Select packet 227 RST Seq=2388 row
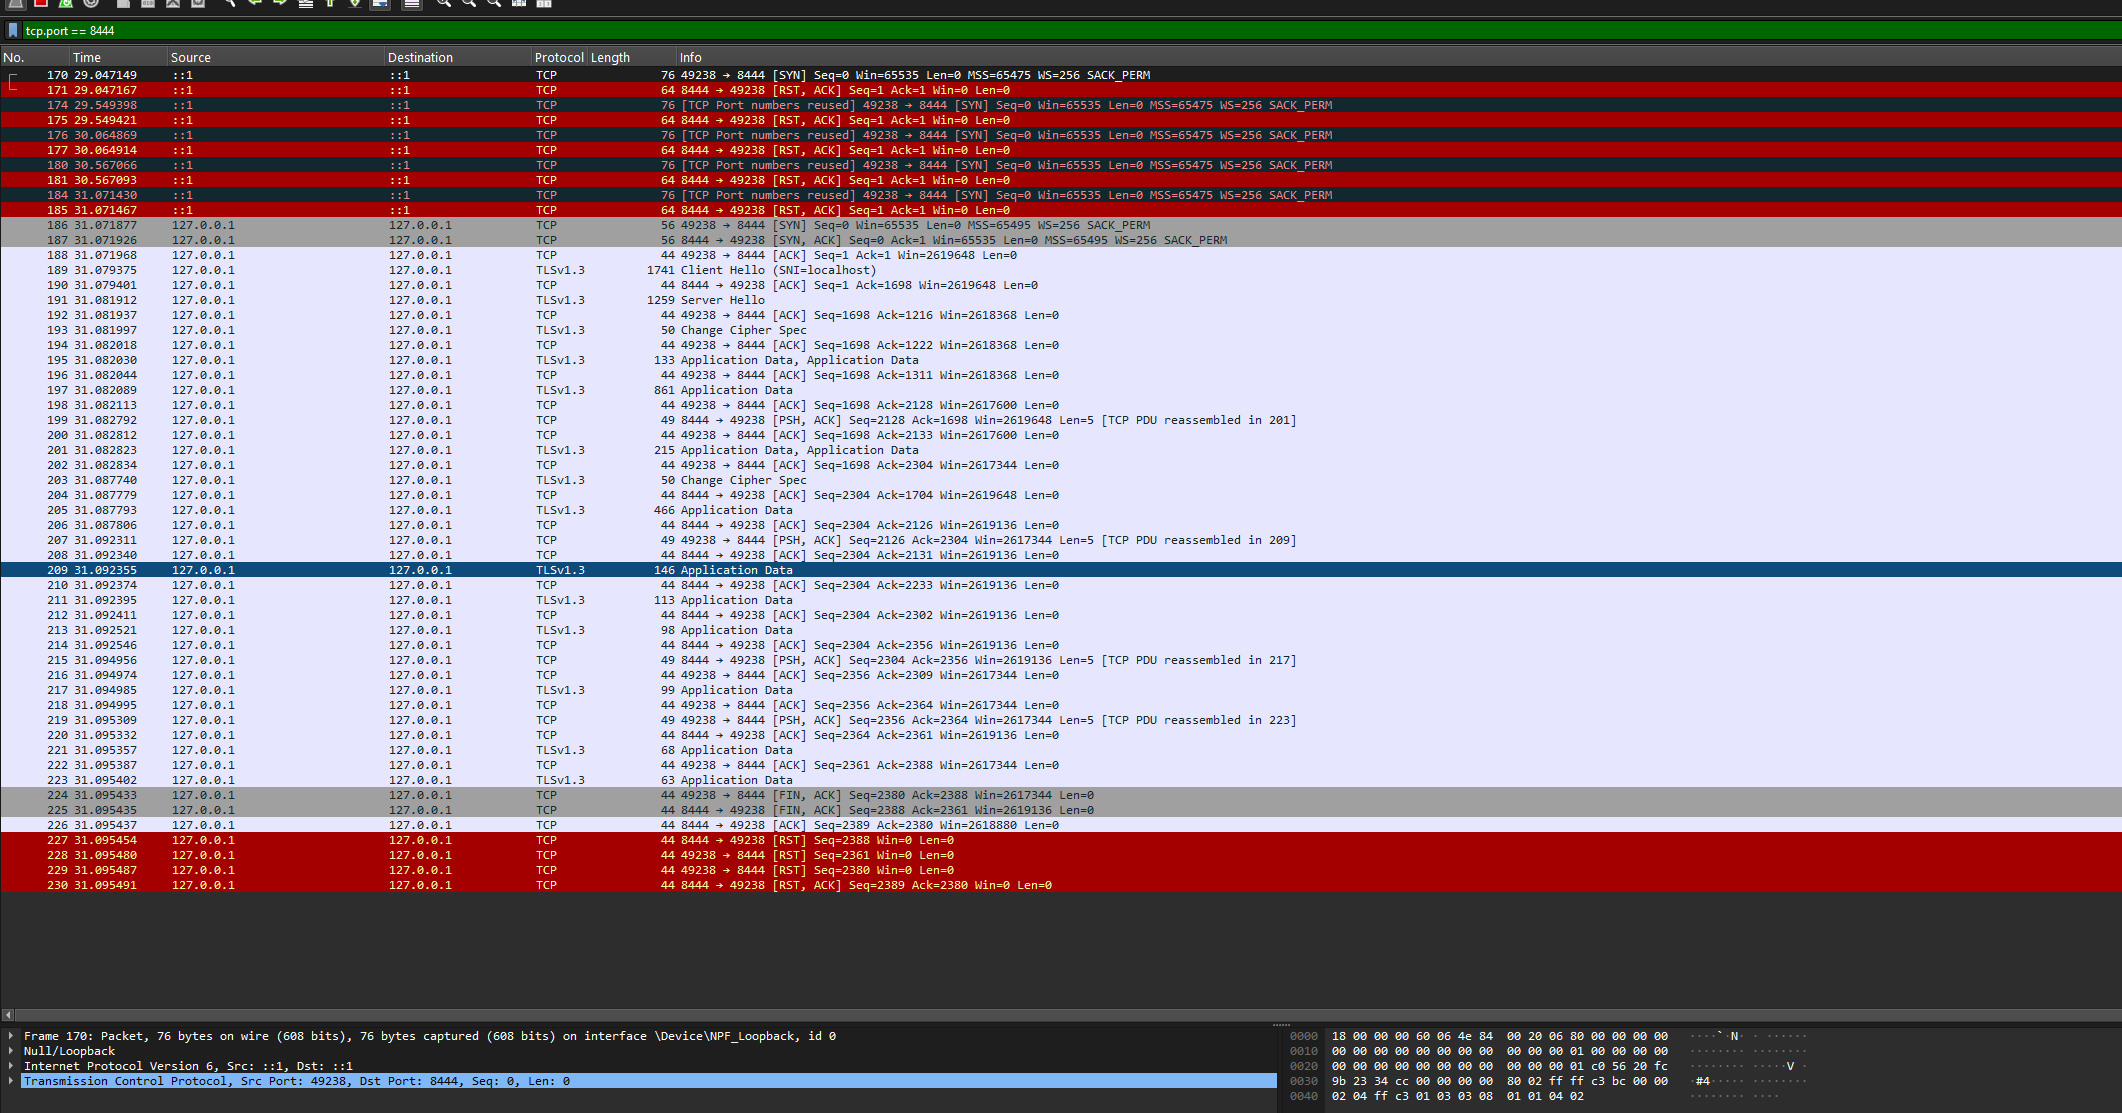Image resolution: width=2122 pixels, height=1113 pixels. coord(1061,840)
